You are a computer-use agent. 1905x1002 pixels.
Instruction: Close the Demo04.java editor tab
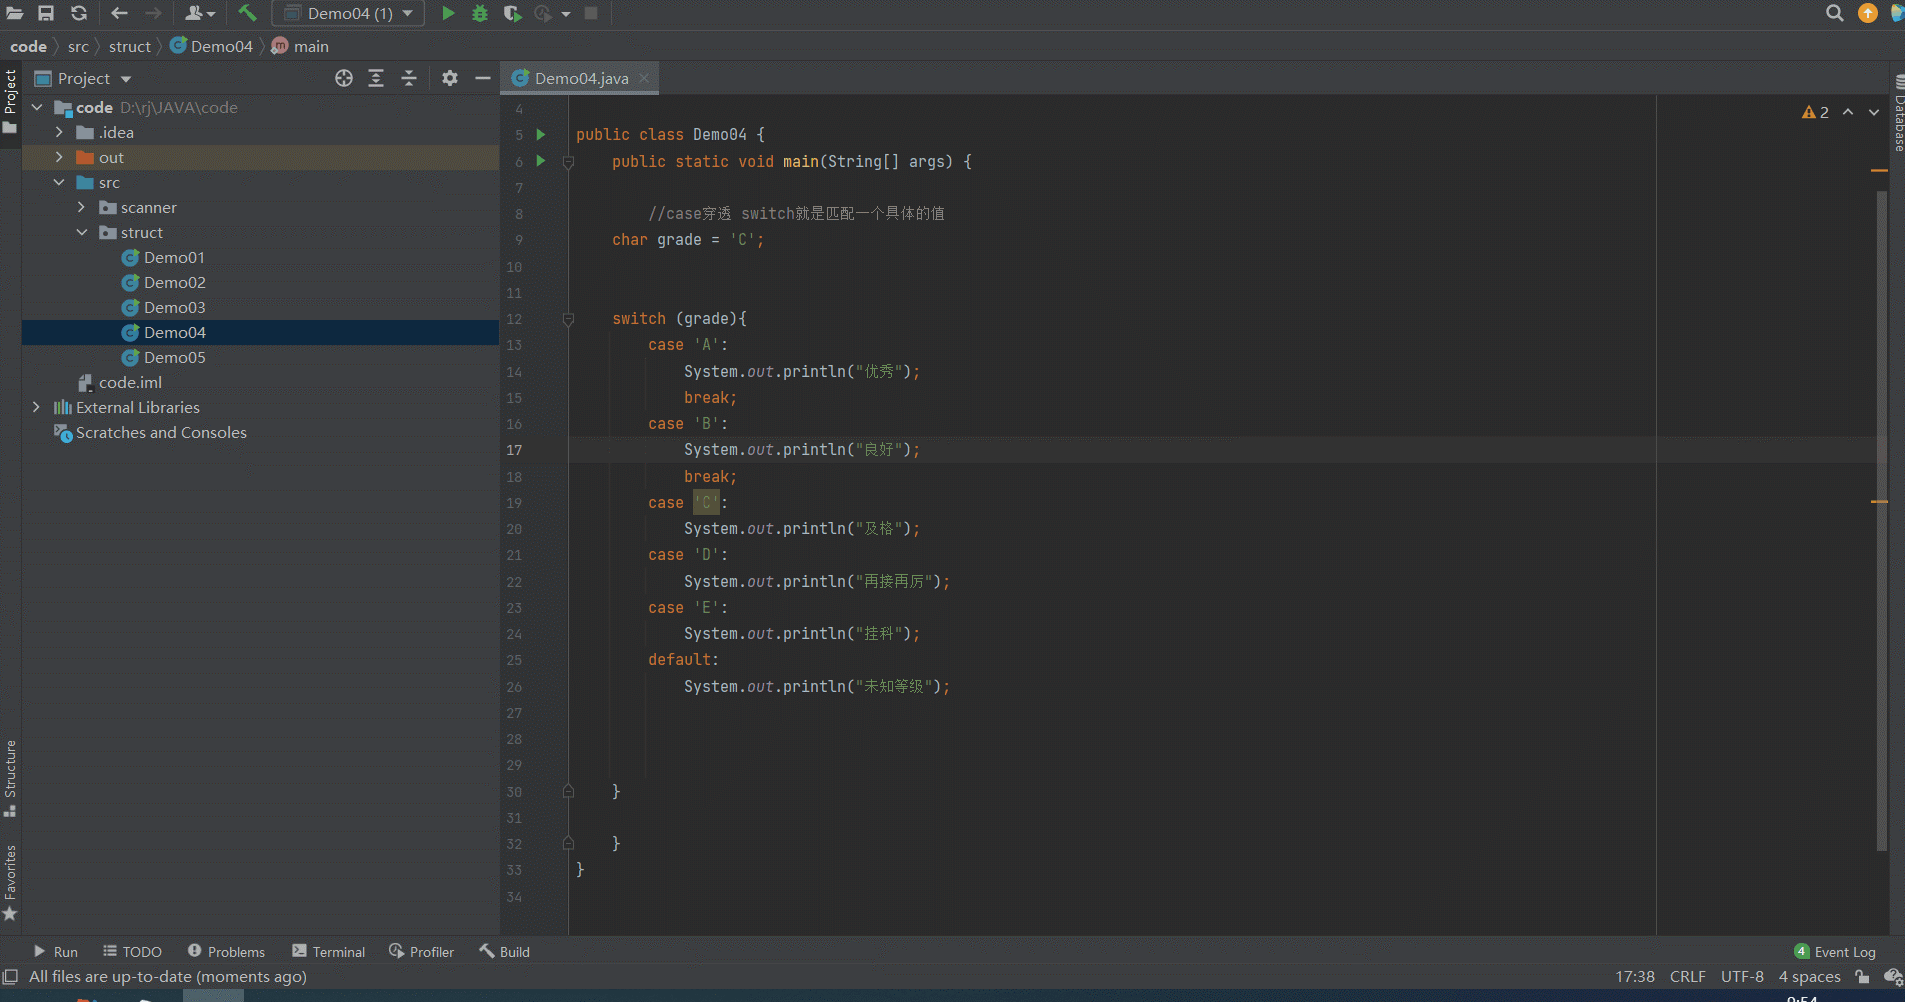[x=644, y=78]
